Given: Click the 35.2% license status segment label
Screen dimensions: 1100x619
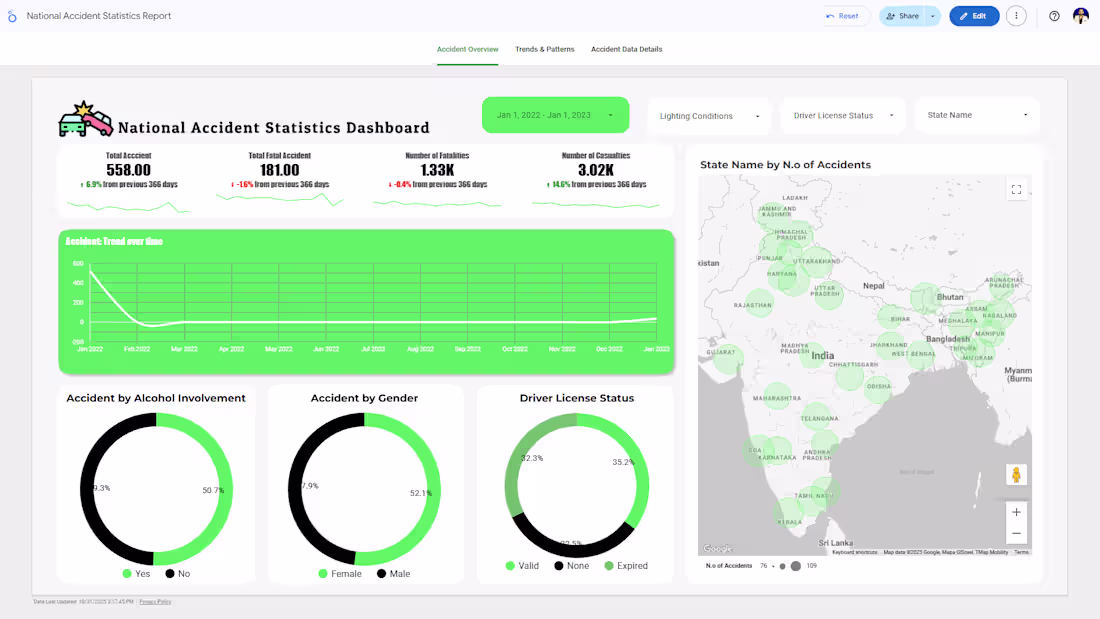Looking at the screenshot, I should point(623,462).
